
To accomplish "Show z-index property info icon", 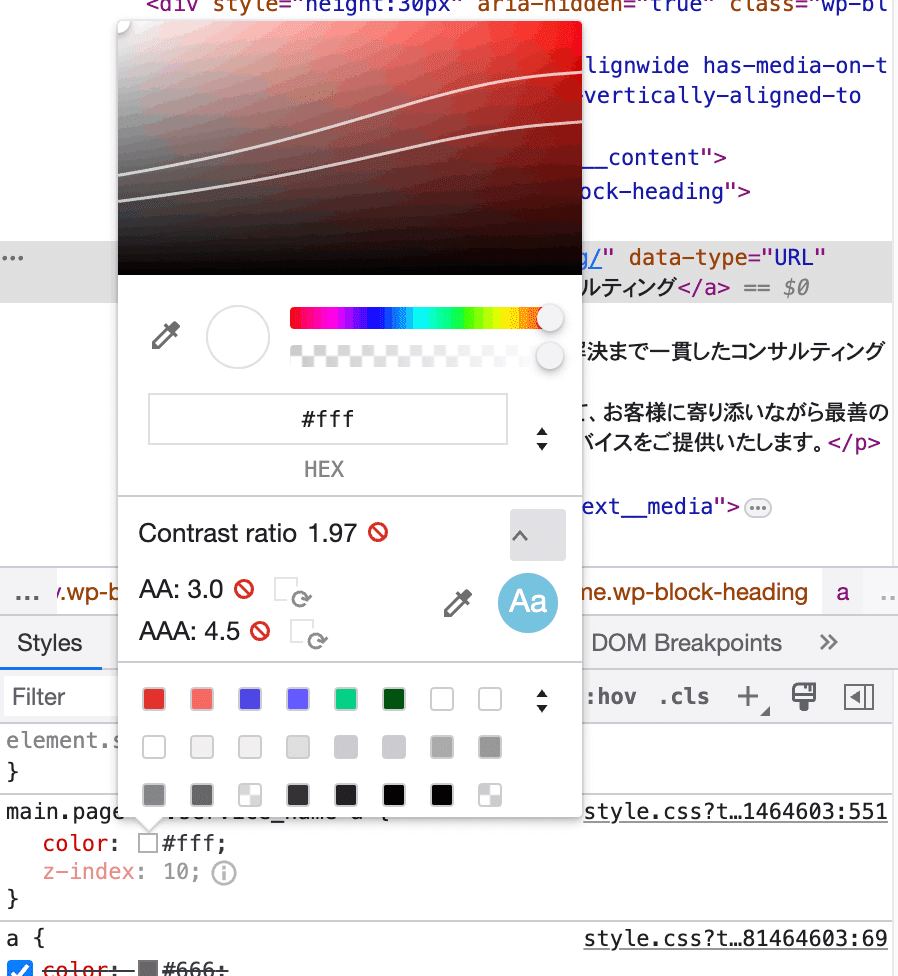I will pos(223,873).
